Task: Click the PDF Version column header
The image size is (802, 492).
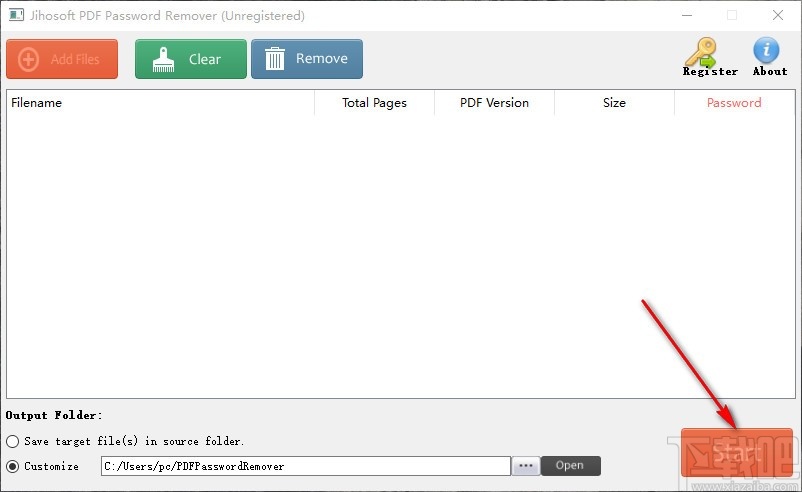Action: [x=494, y=103]
